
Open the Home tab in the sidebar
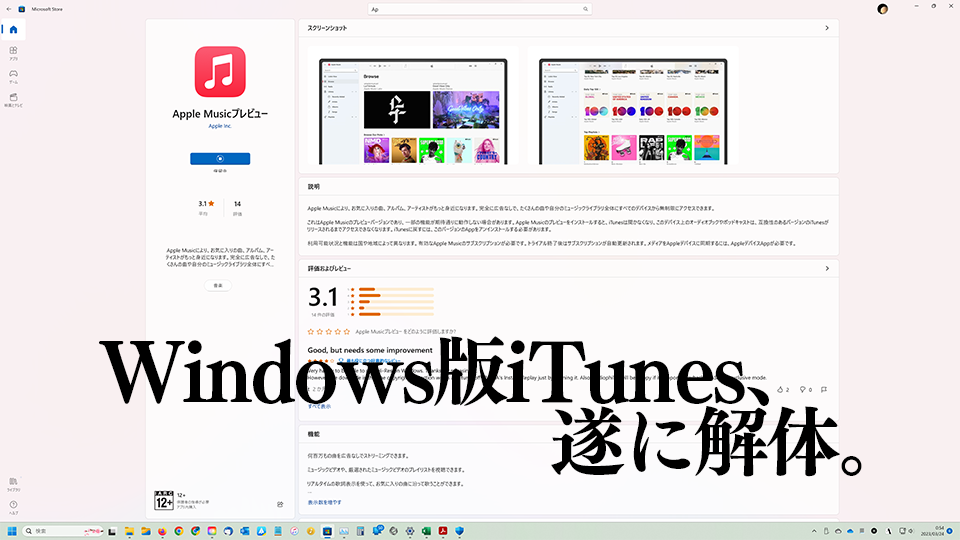pos(13,29)
